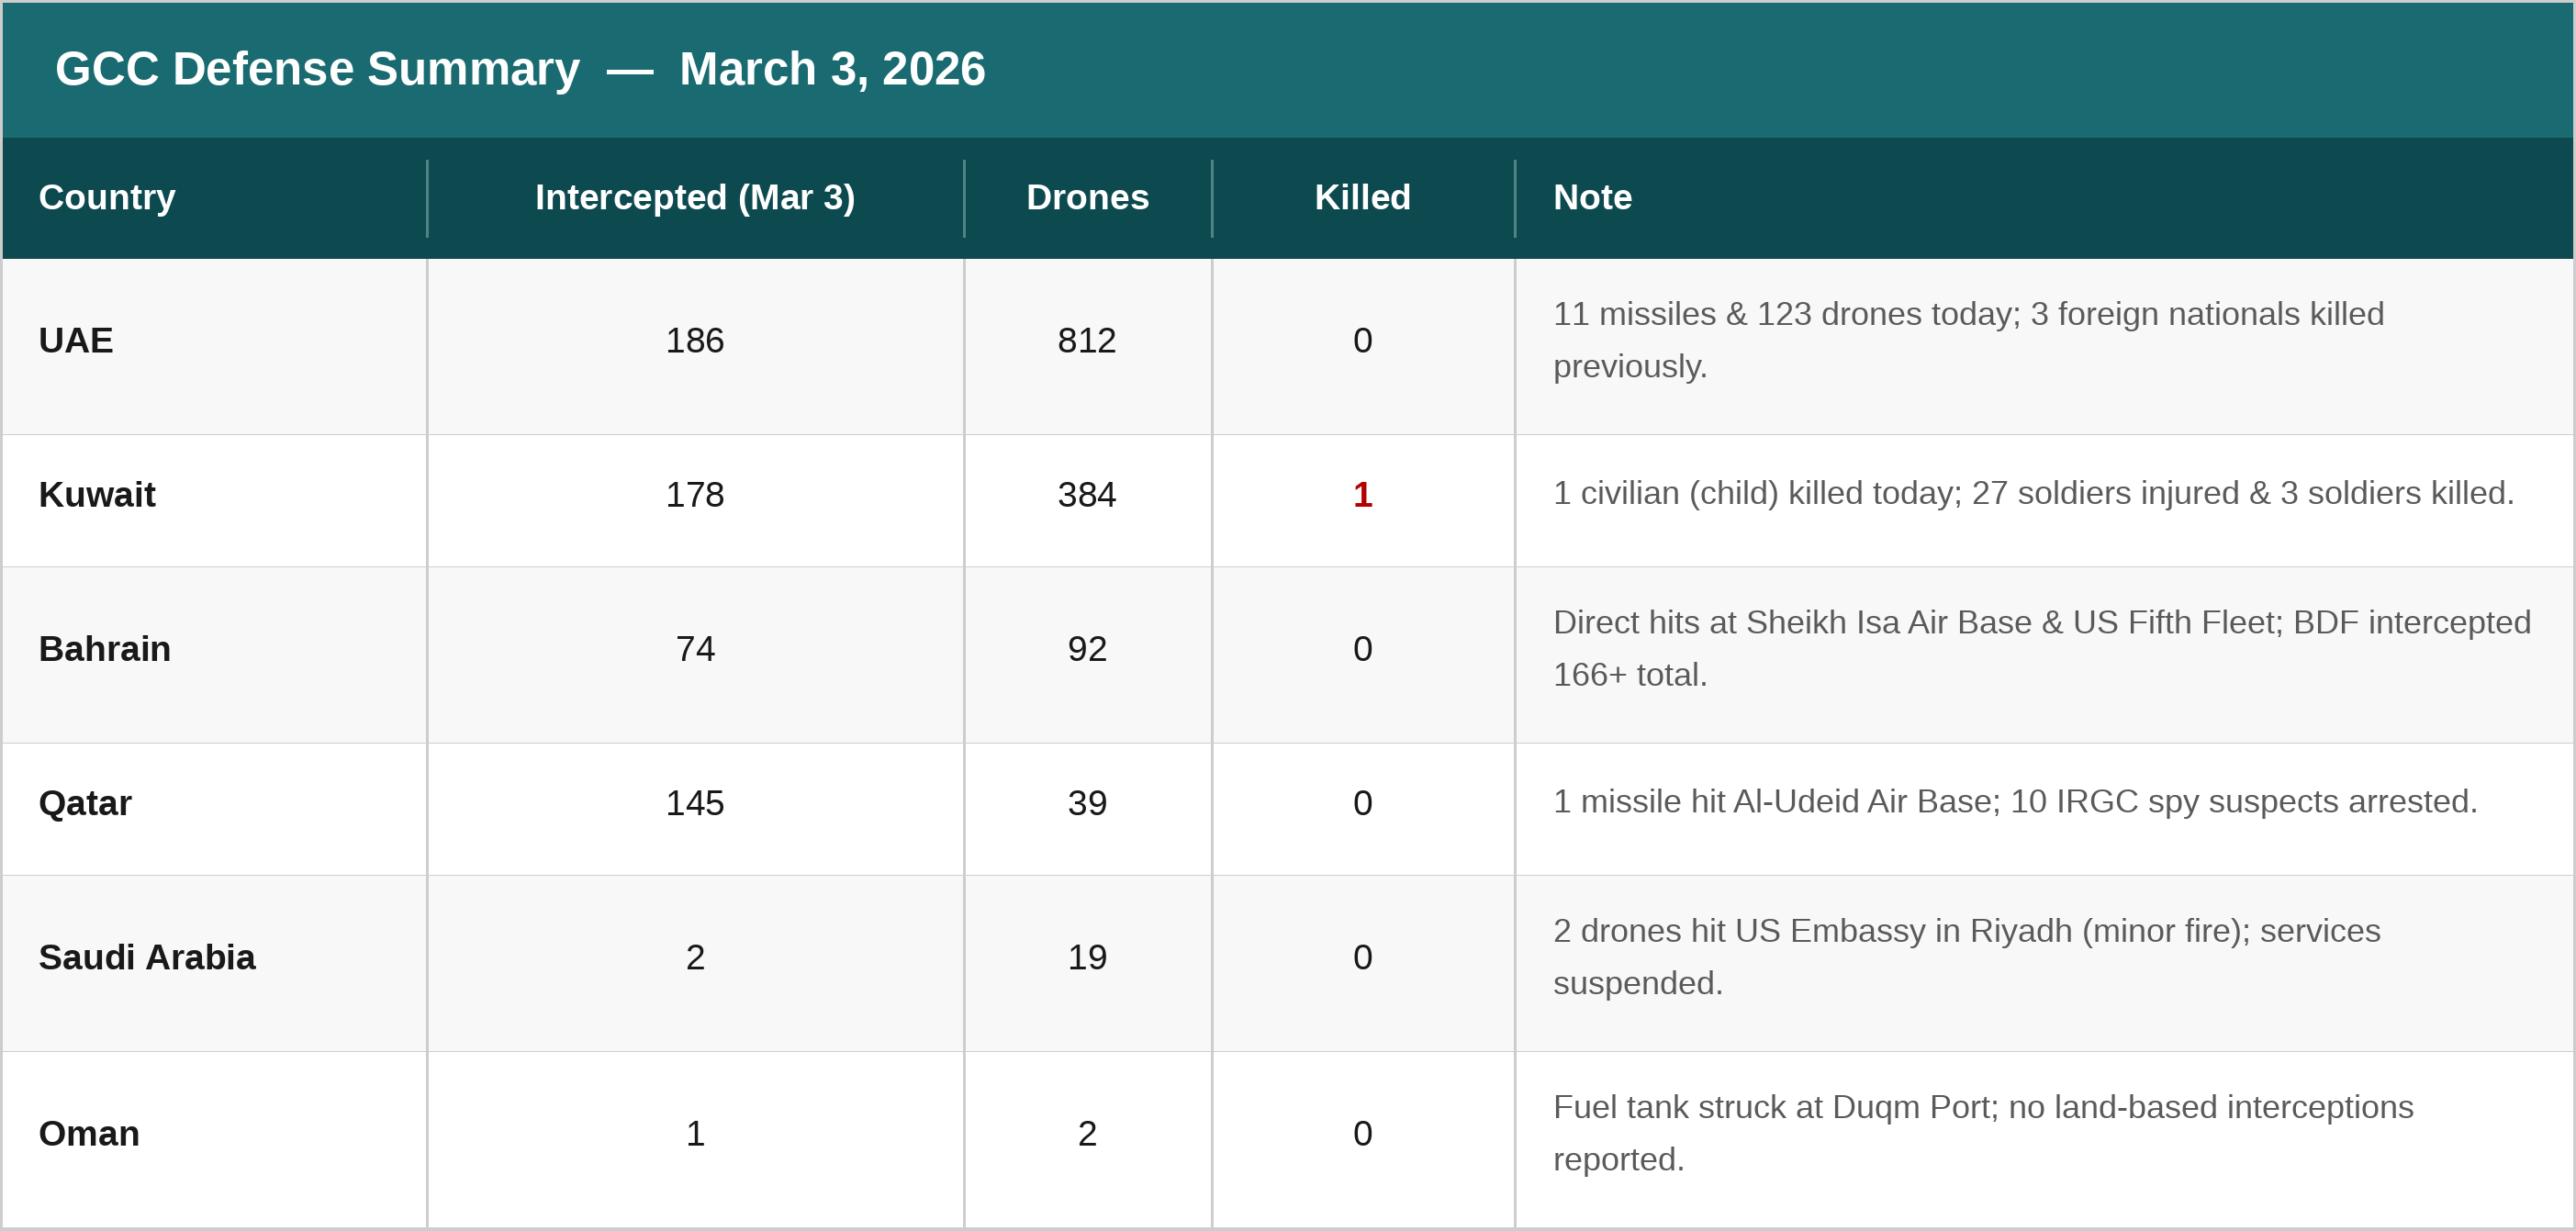The image size is (2576, 1231).
Task: Click the Intercepted (Mar 3) column header
Action: point(695,197)
